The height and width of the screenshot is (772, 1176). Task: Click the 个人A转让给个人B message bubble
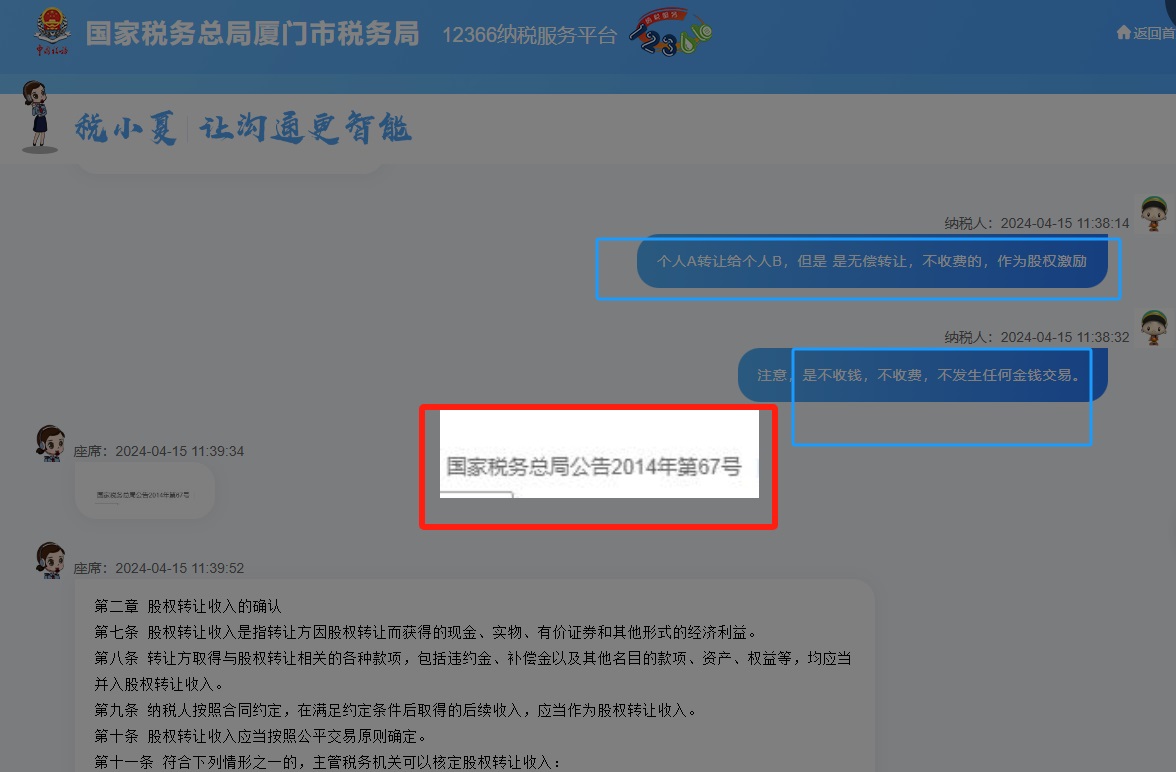click(870, 262)
